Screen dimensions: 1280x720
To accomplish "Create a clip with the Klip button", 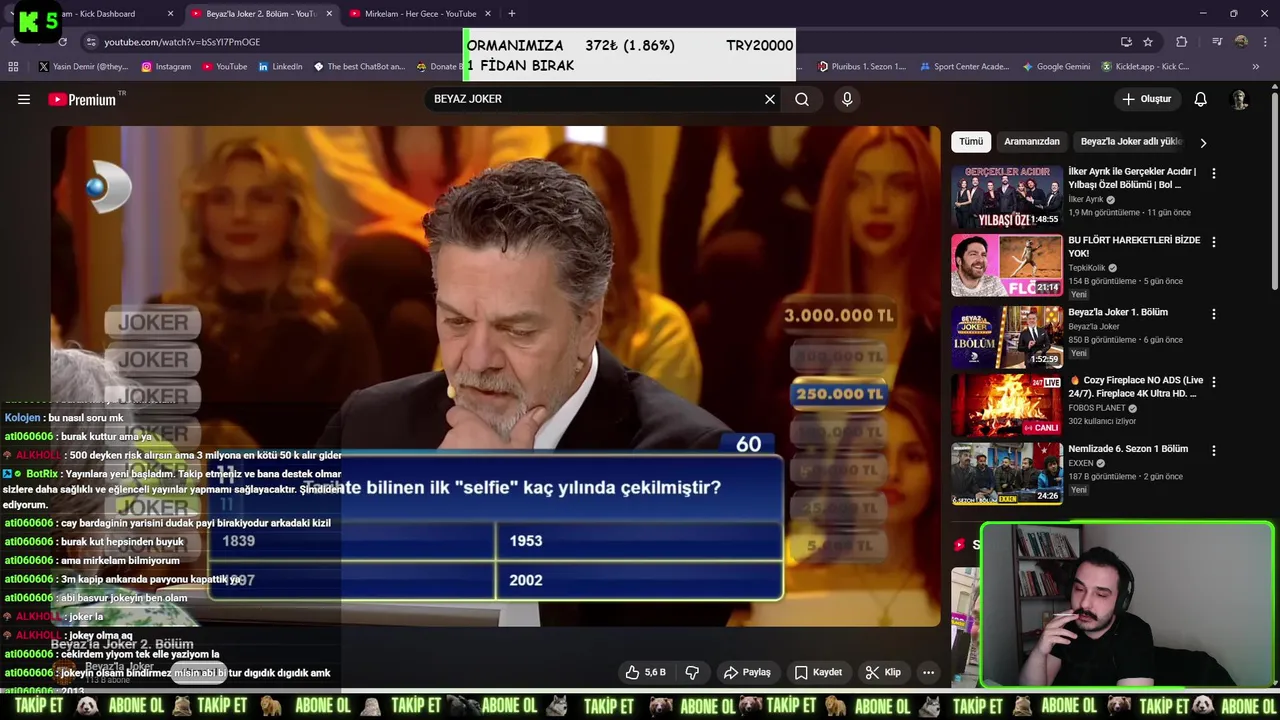I will click(883, 672).
